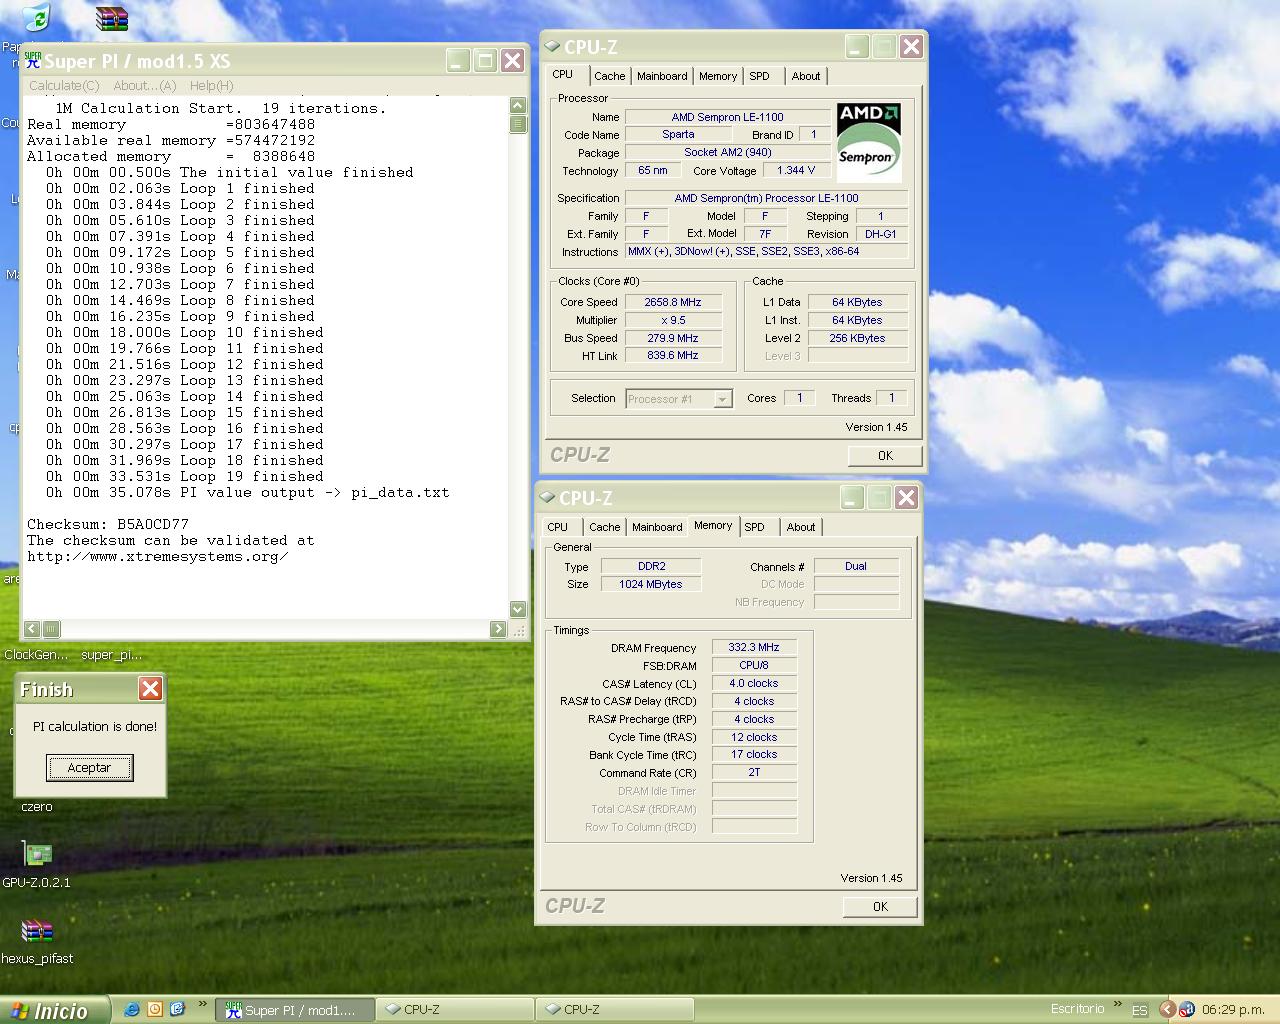Screen dimensions: 1280x1024
Task: Click the 06:29 p.m. system clock
Action: tap(1233, 1010)
